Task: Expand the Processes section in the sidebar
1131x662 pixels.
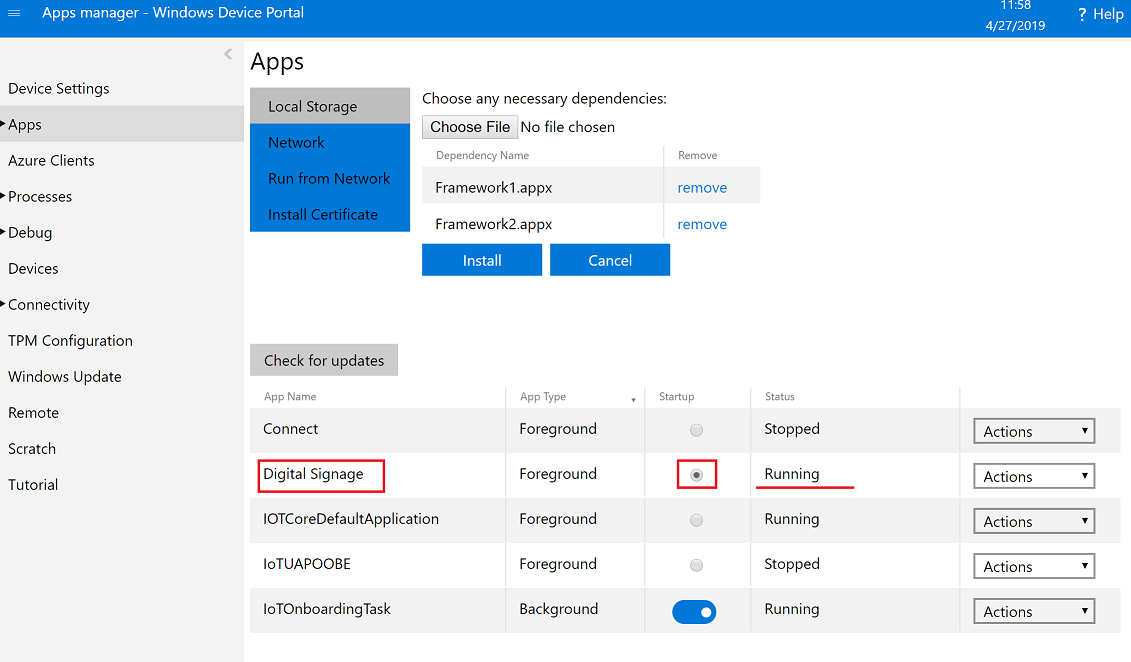Action: click(x=40, y=197)
